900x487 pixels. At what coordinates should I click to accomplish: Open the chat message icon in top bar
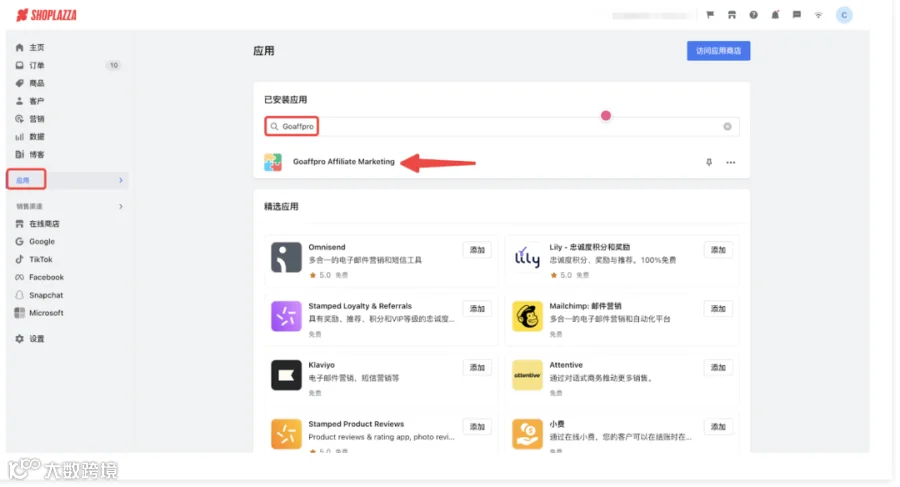click(x=797, y=15)
